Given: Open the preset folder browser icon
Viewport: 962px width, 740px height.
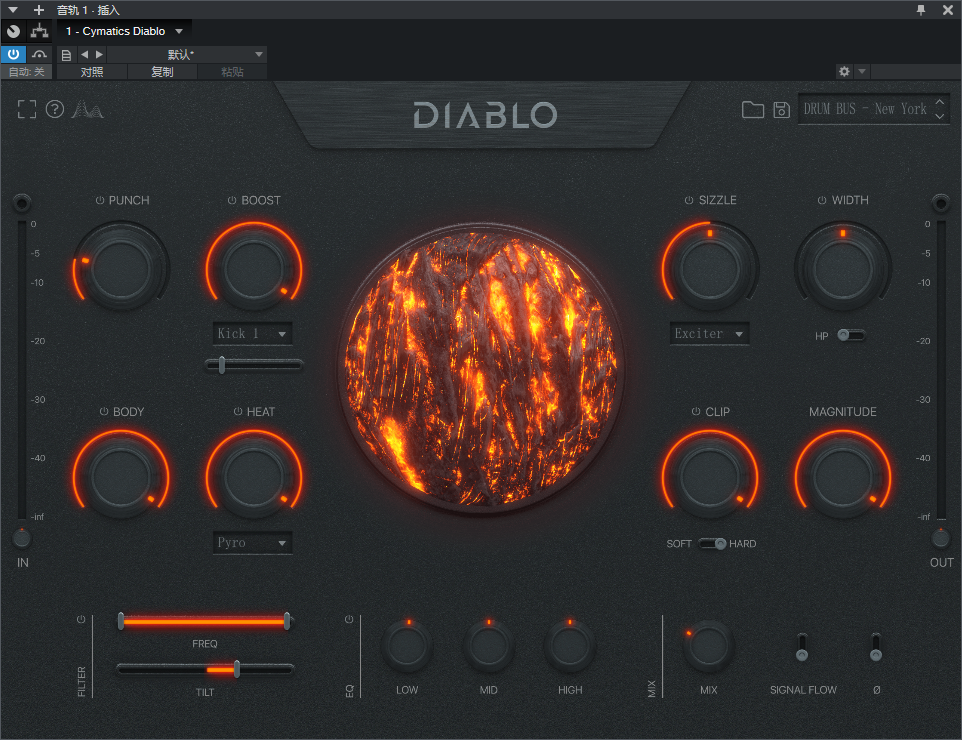Looking at the screenshot, I should pyautogui.click(x=753, y=110).
